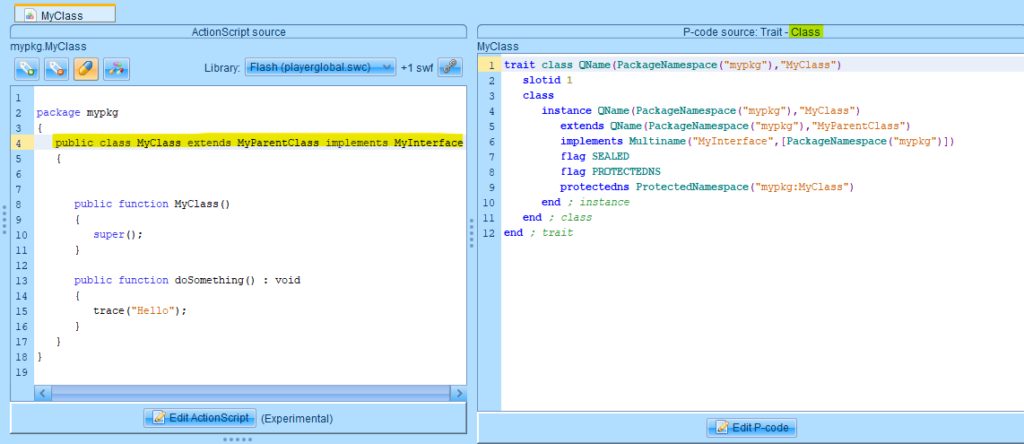This screenshot has width=1024, height=444.
Task: Click the "end ; instance" line
Action: [x=585, y=202]
